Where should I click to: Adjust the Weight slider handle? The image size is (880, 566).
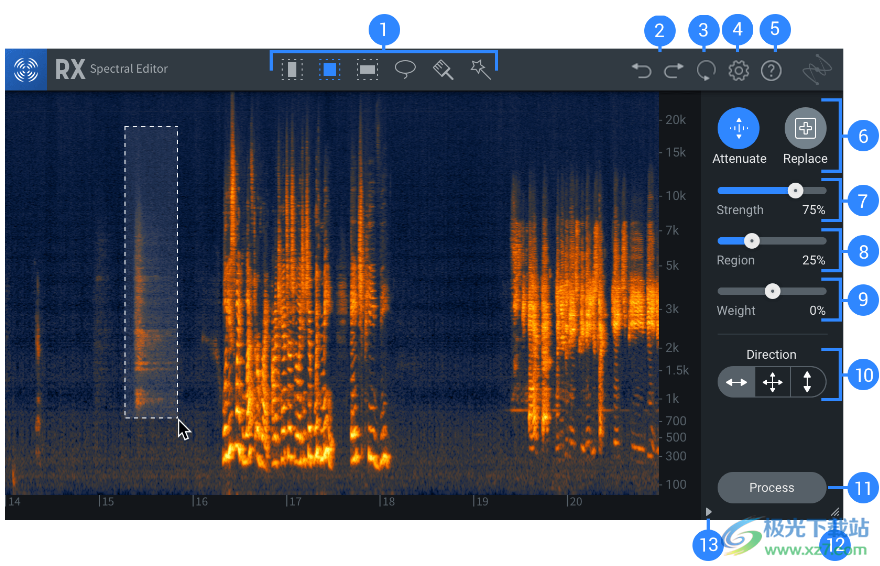point(773,291)
